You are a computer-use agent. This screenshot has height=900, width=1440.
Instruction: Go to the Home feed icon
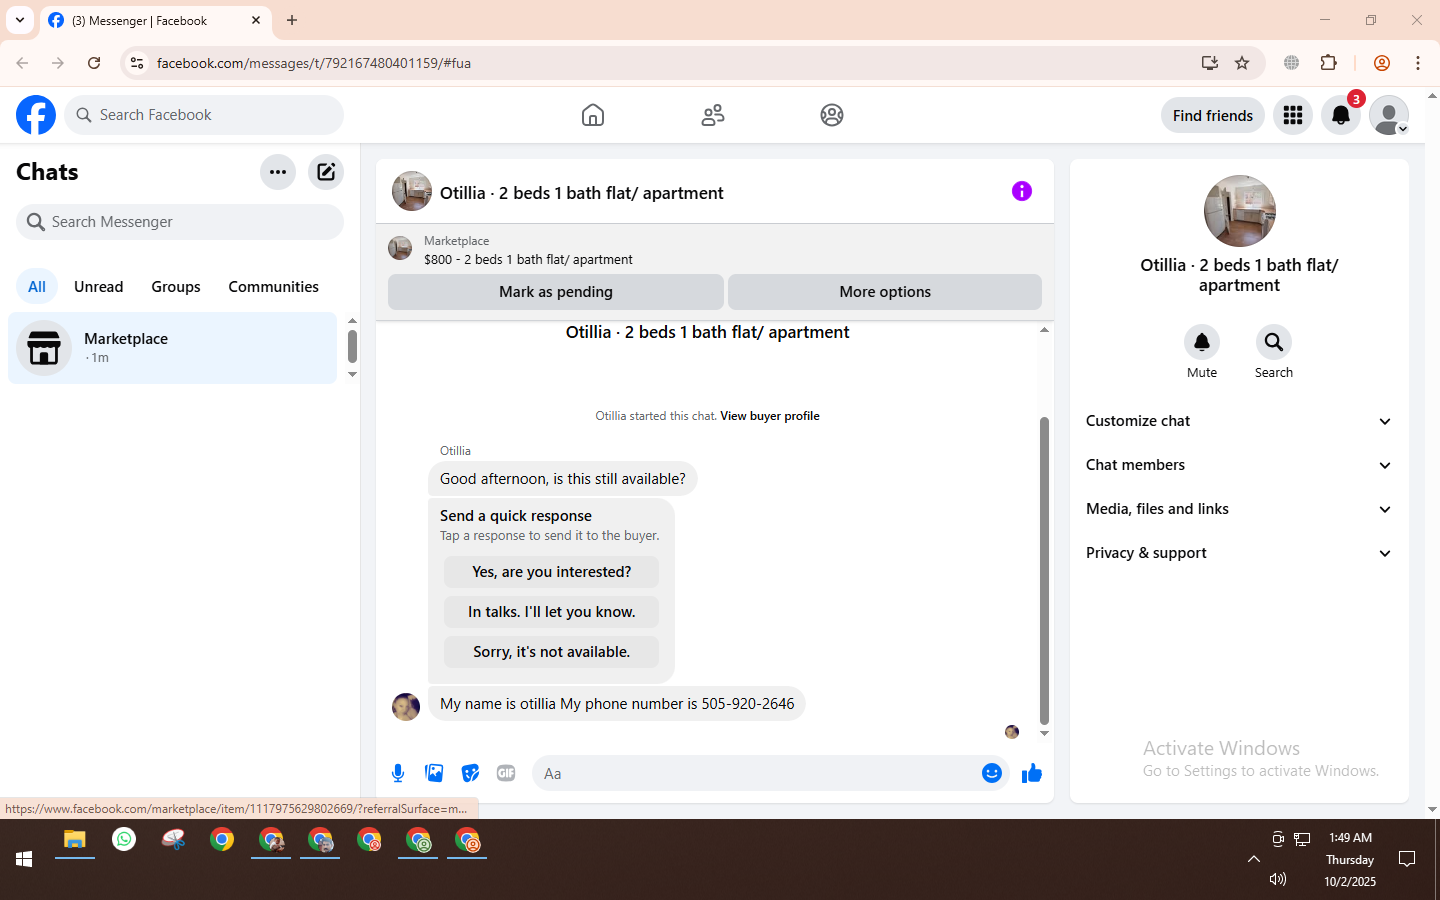[593, 115]
